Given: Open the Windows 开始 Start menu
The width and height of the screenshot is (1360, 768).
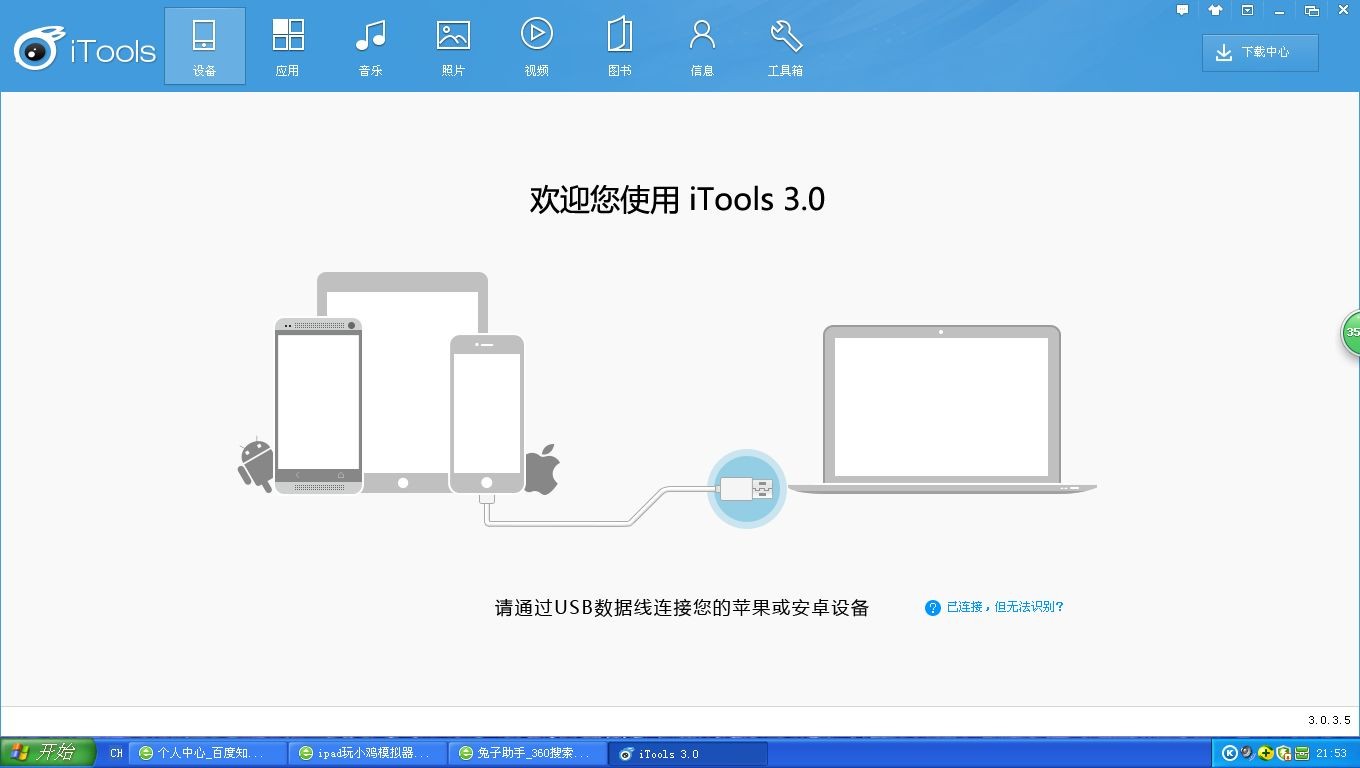Looking at the screenshot, I should [x=48, y=752].
